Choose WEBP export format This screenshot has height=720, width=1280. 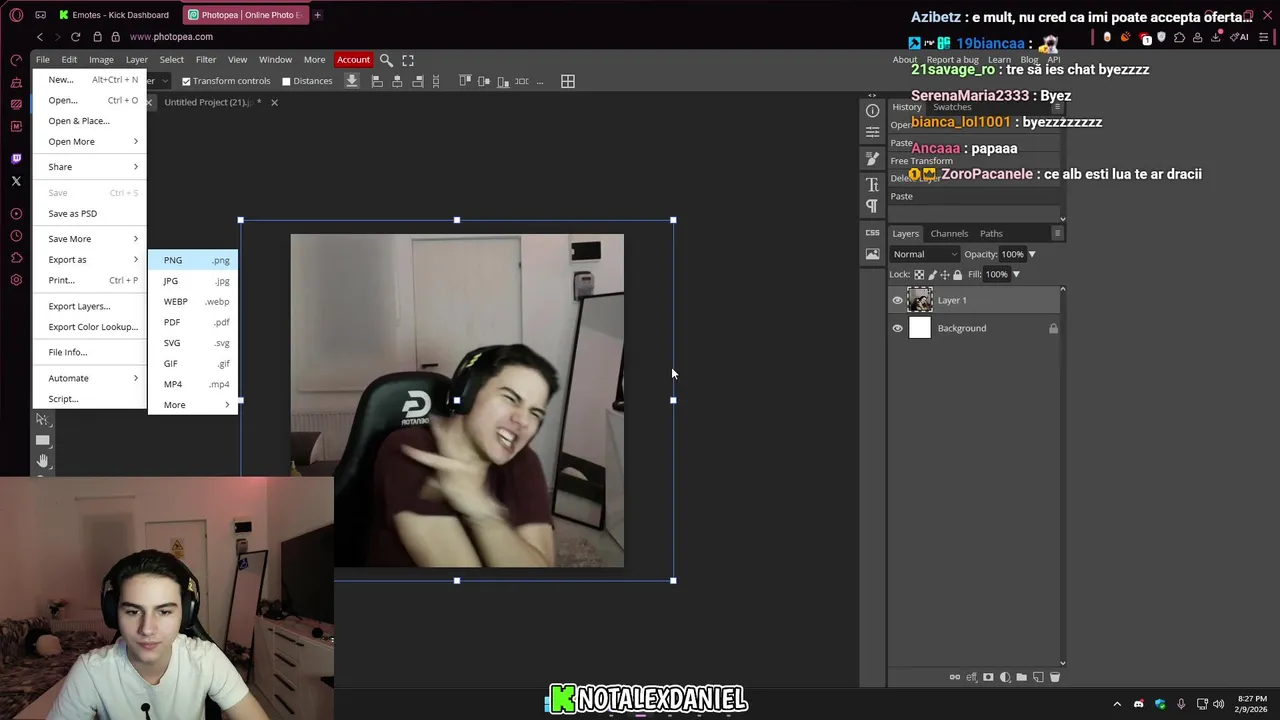click(193, 301)
